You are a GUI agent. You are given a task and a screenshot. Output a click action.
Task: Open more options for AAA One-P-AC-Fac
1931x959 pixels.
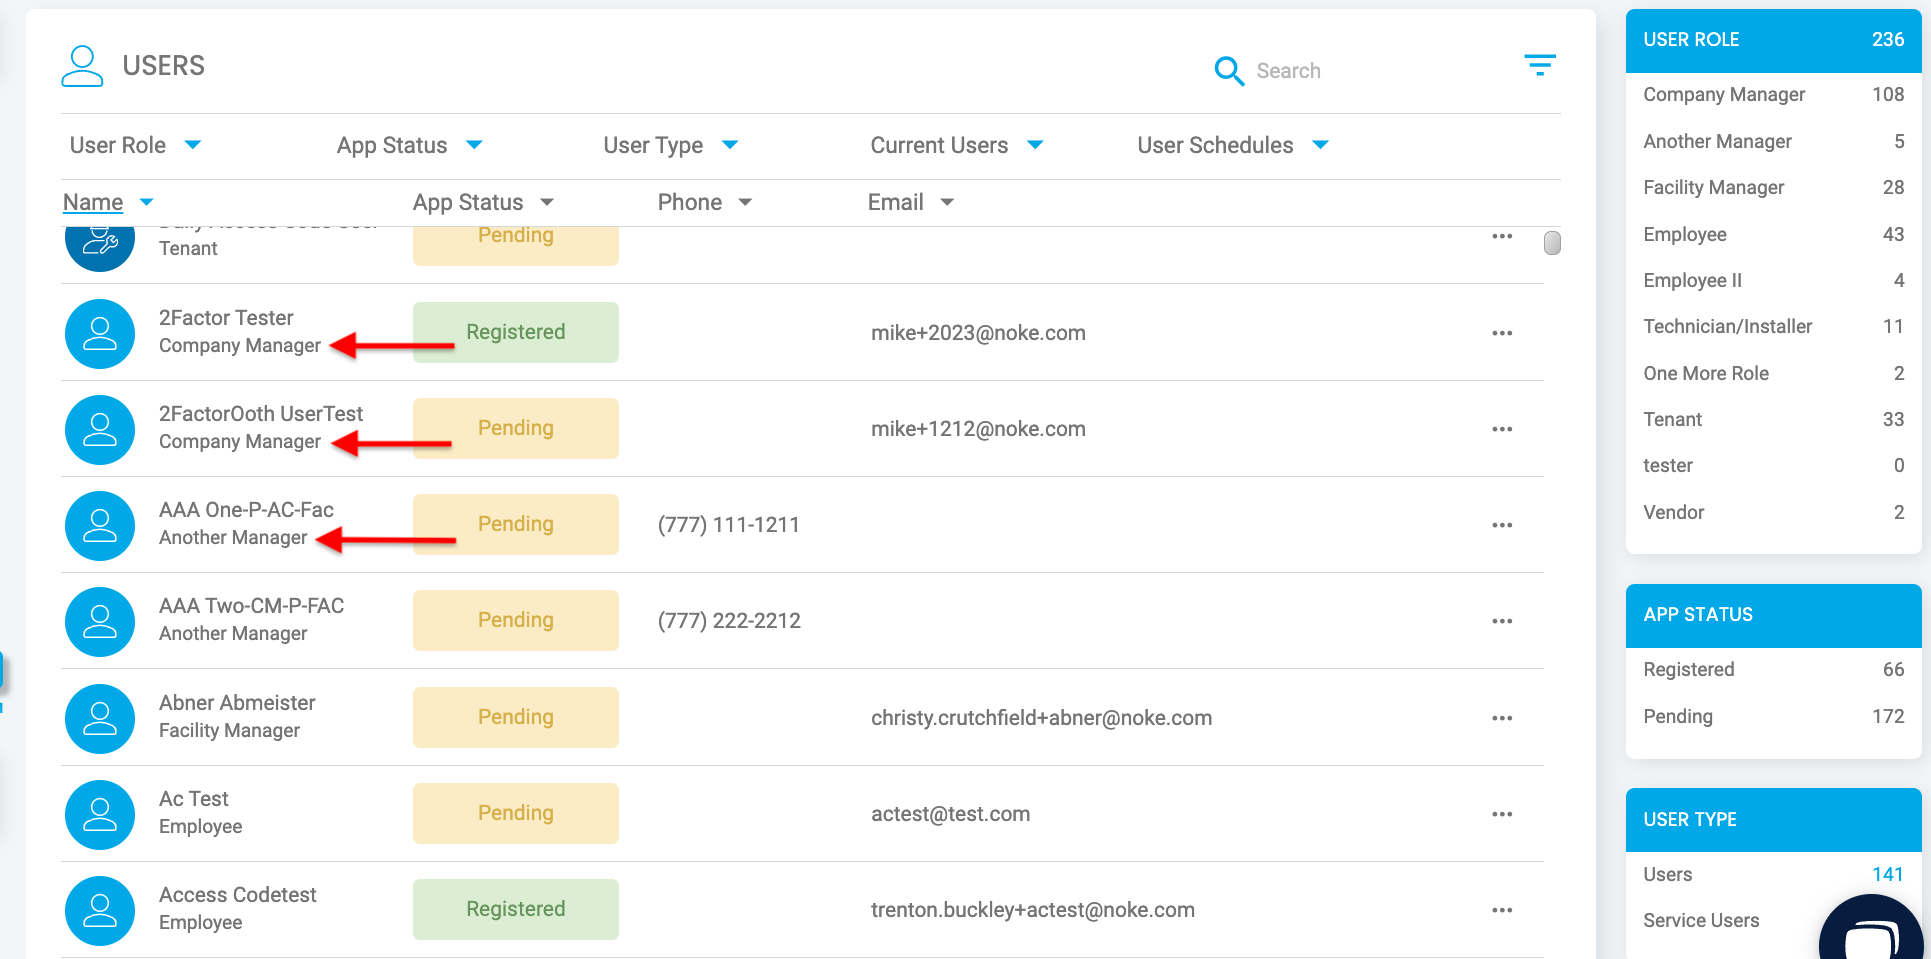(x=1502, y=525)
